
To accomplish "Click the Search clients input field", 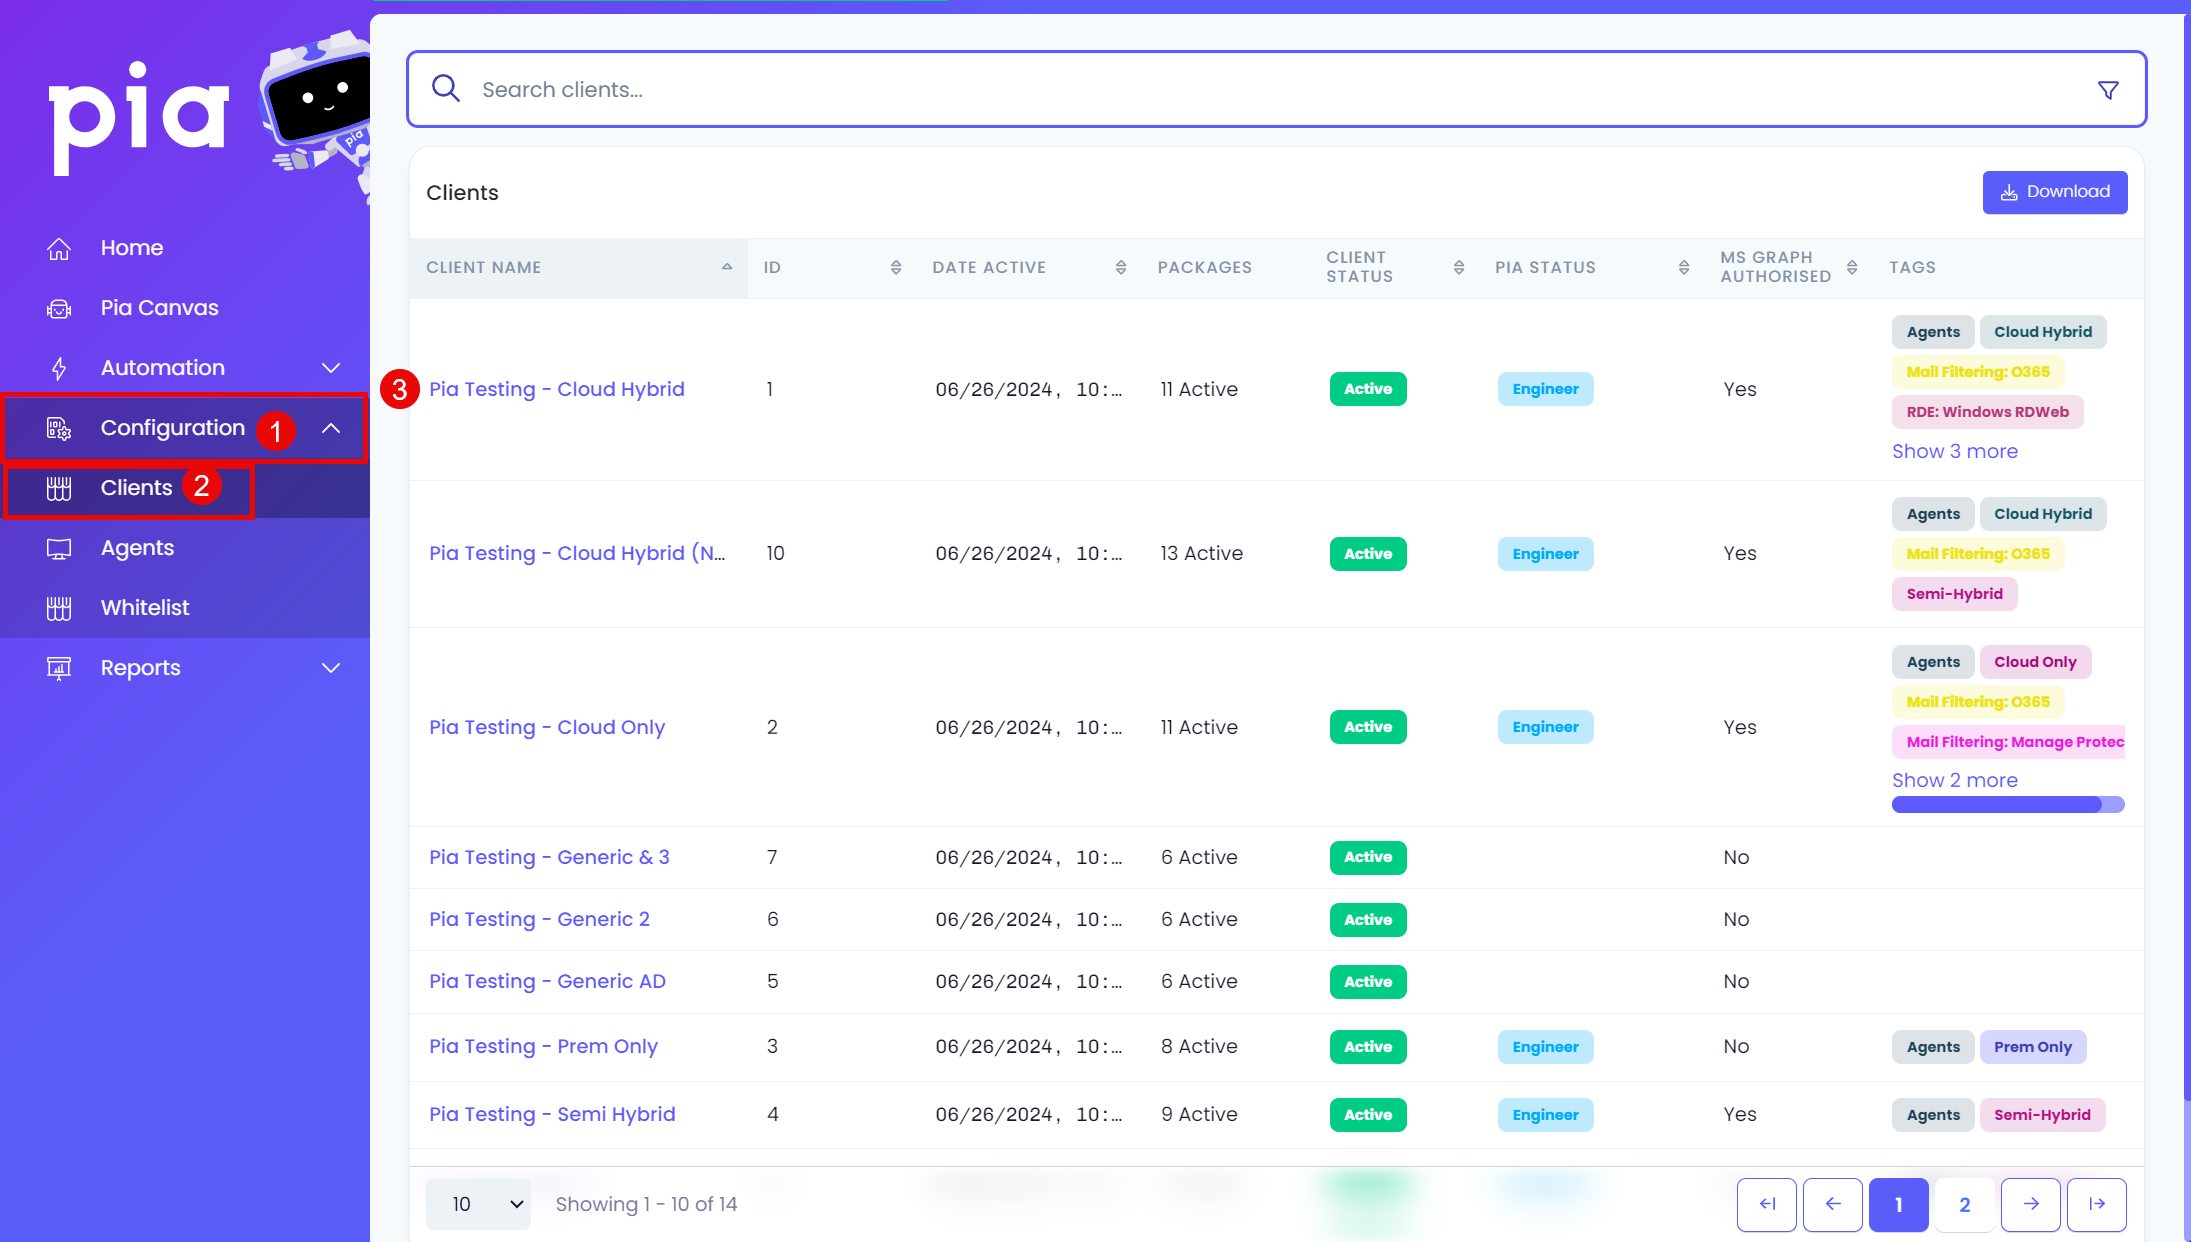I will point(1276,89).
